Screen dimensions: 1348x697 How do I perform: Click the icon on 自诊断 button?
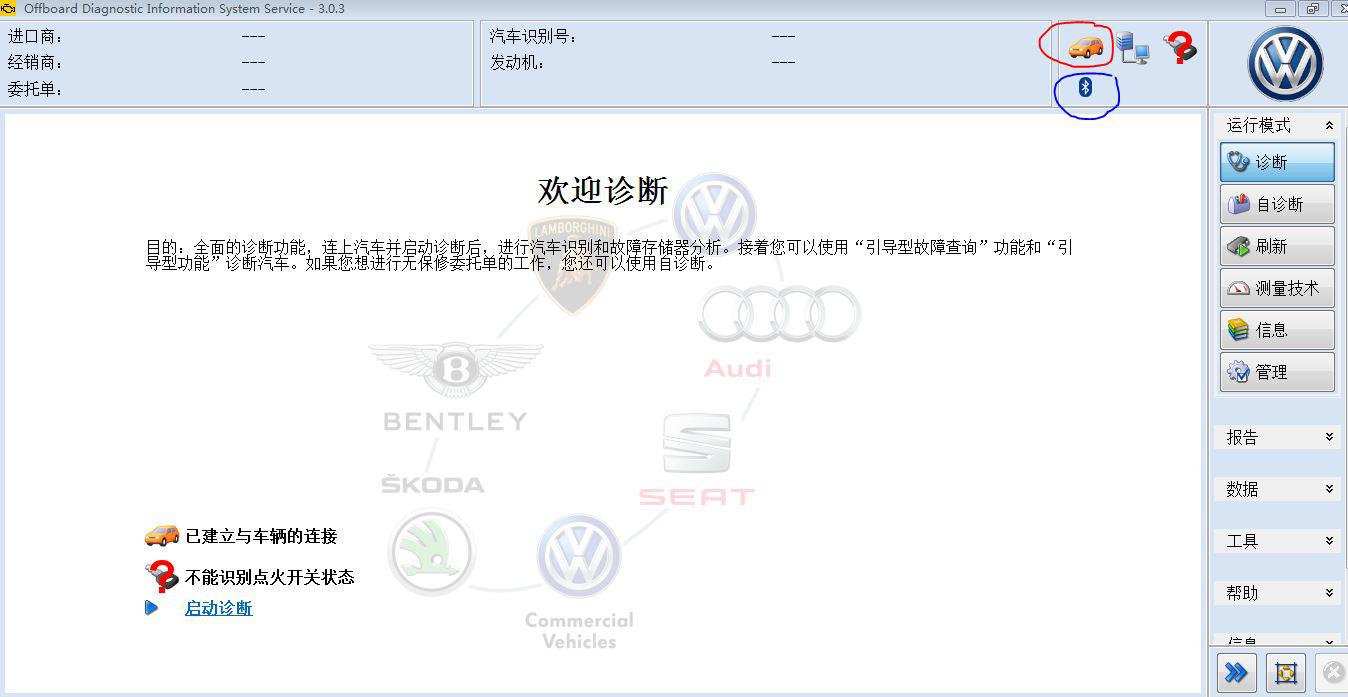pos(1238,204)
